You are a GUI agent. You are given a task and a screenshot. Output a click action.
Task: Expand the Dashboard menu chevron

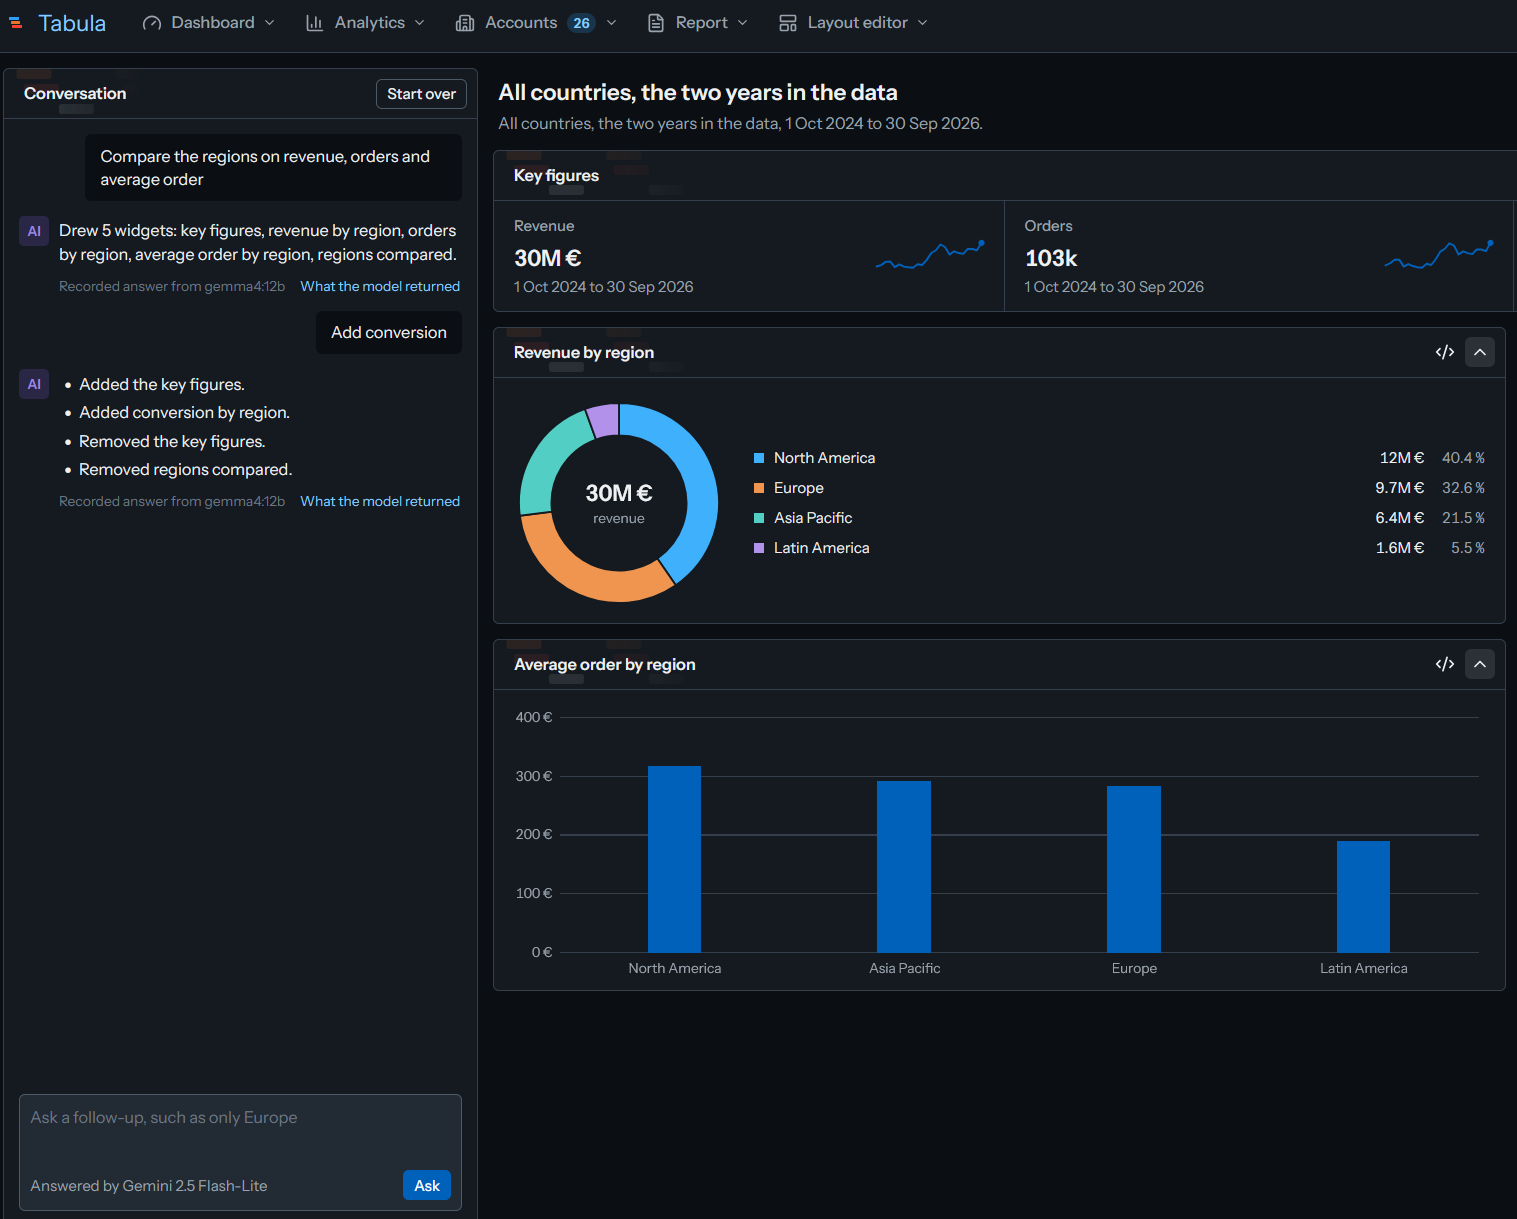(x=269, y=23)
